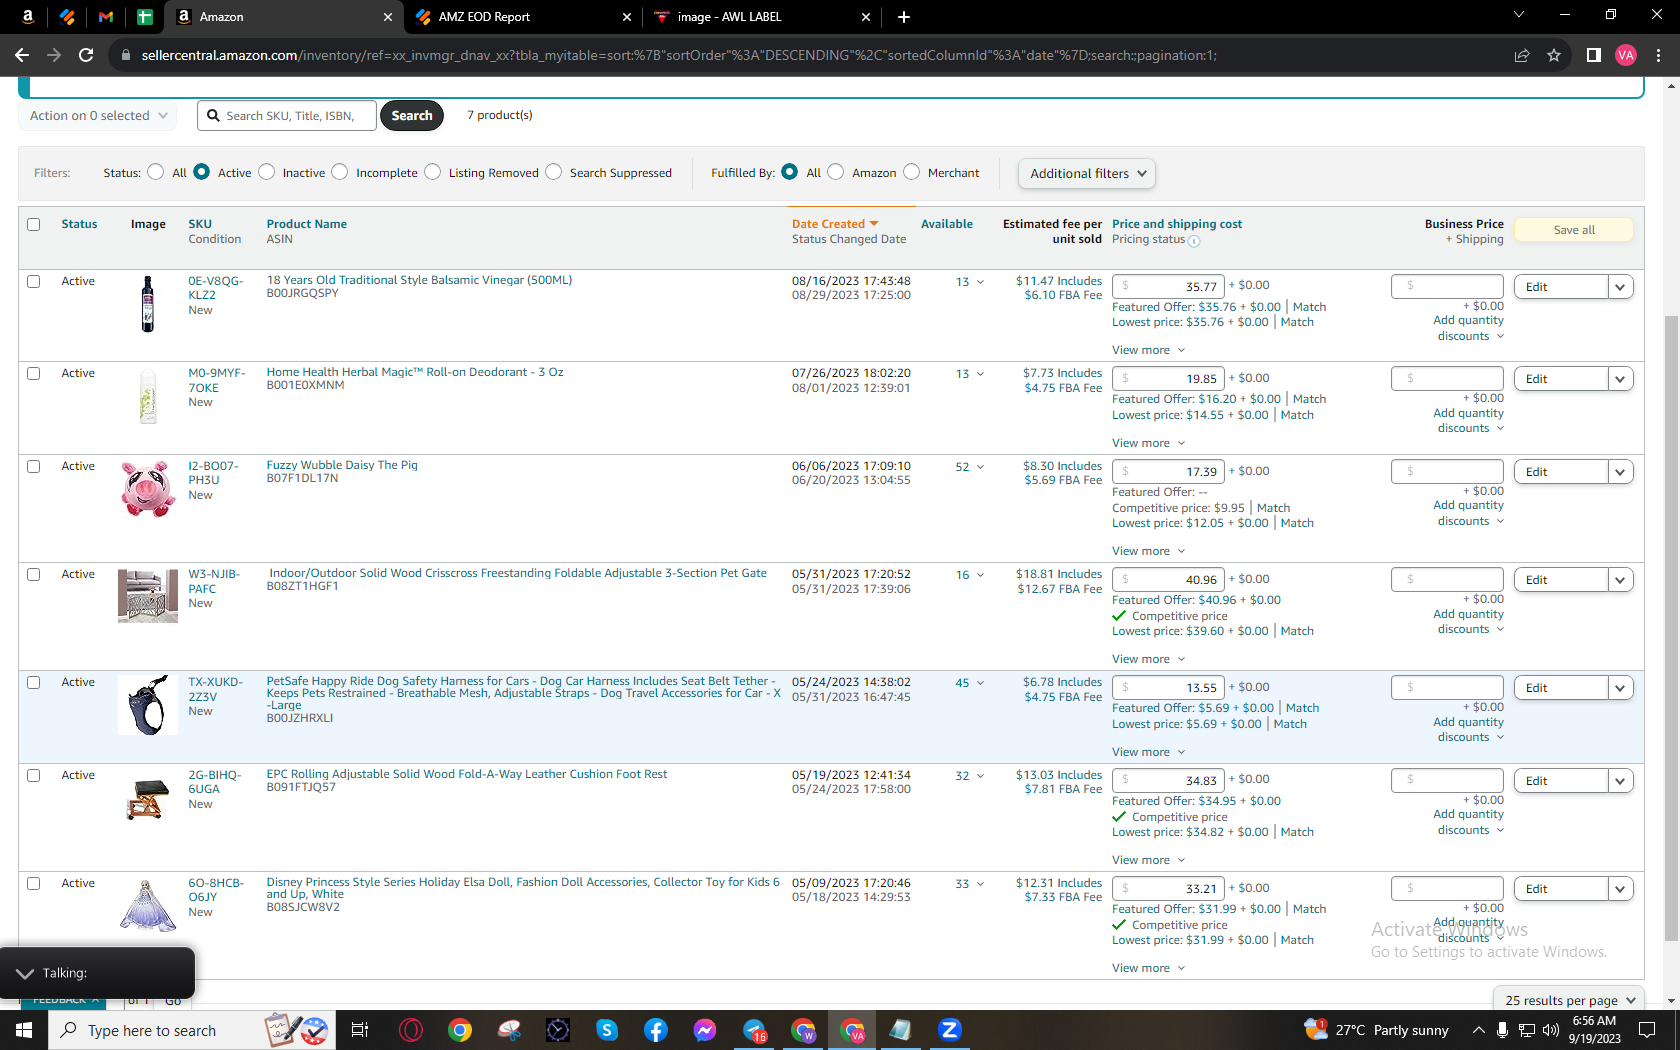Open Fuzzy Wubble pig product image
The width and height of the screenshot is (1680, 1050).
click(x=148, y=488)
